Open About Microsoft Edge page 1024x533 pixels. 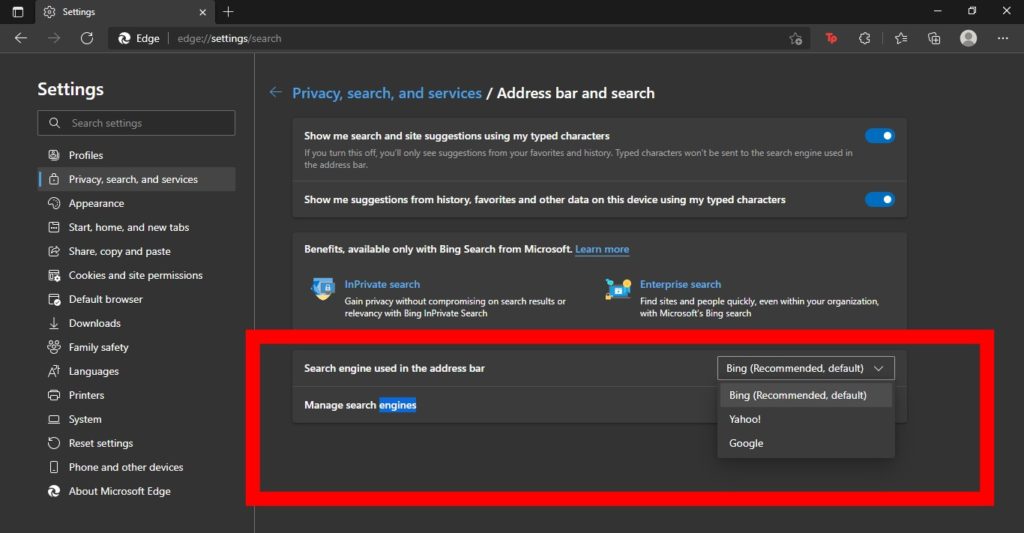tap(136, 491)
